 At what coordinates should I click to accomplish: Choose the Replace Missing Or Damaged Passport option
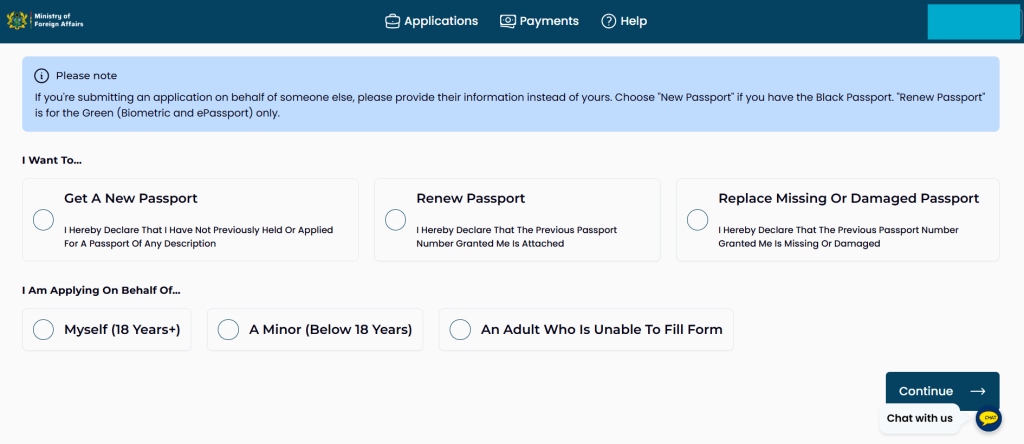pyautogui.click(x=697, y=220)
